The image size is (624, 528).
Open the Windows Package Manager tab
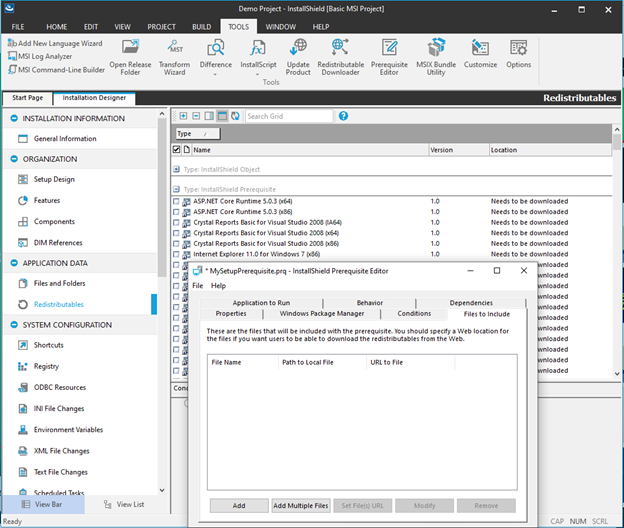(322, 314)
